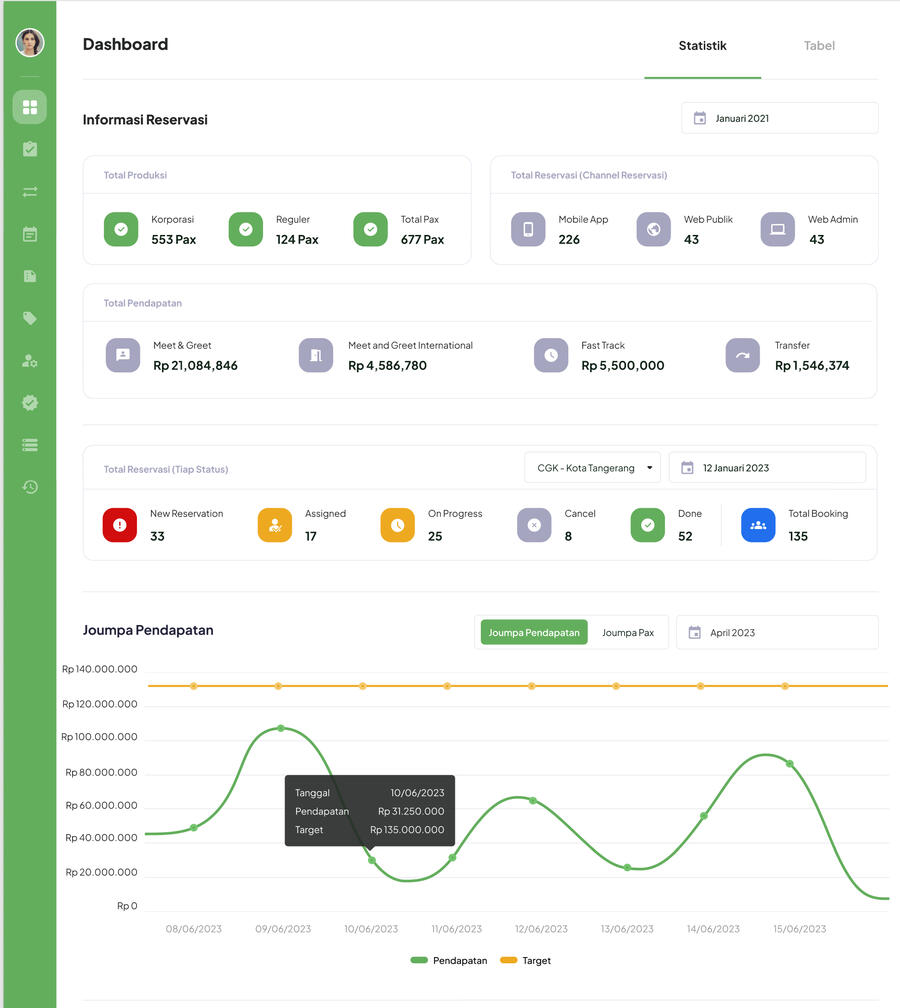This screenshot has width=900, height=1008.
Task: Open the Januari 2021 month picker
Action: point(779,118)
